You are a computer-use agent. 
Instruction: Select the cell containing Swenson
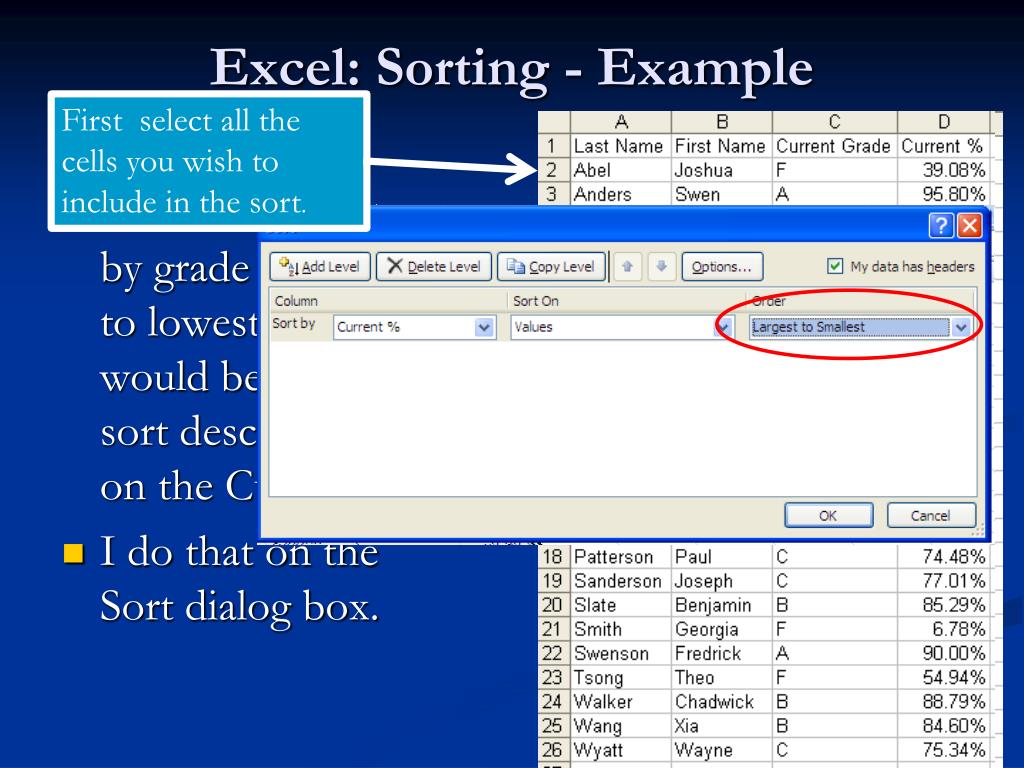point(620,653)
